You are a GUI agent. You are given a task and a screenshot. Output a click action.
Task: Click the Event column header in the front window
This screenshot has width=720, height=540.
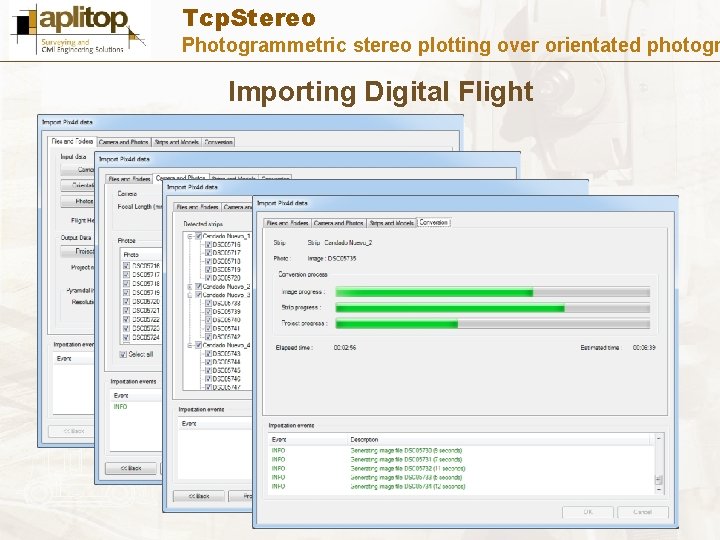[308, 440]
